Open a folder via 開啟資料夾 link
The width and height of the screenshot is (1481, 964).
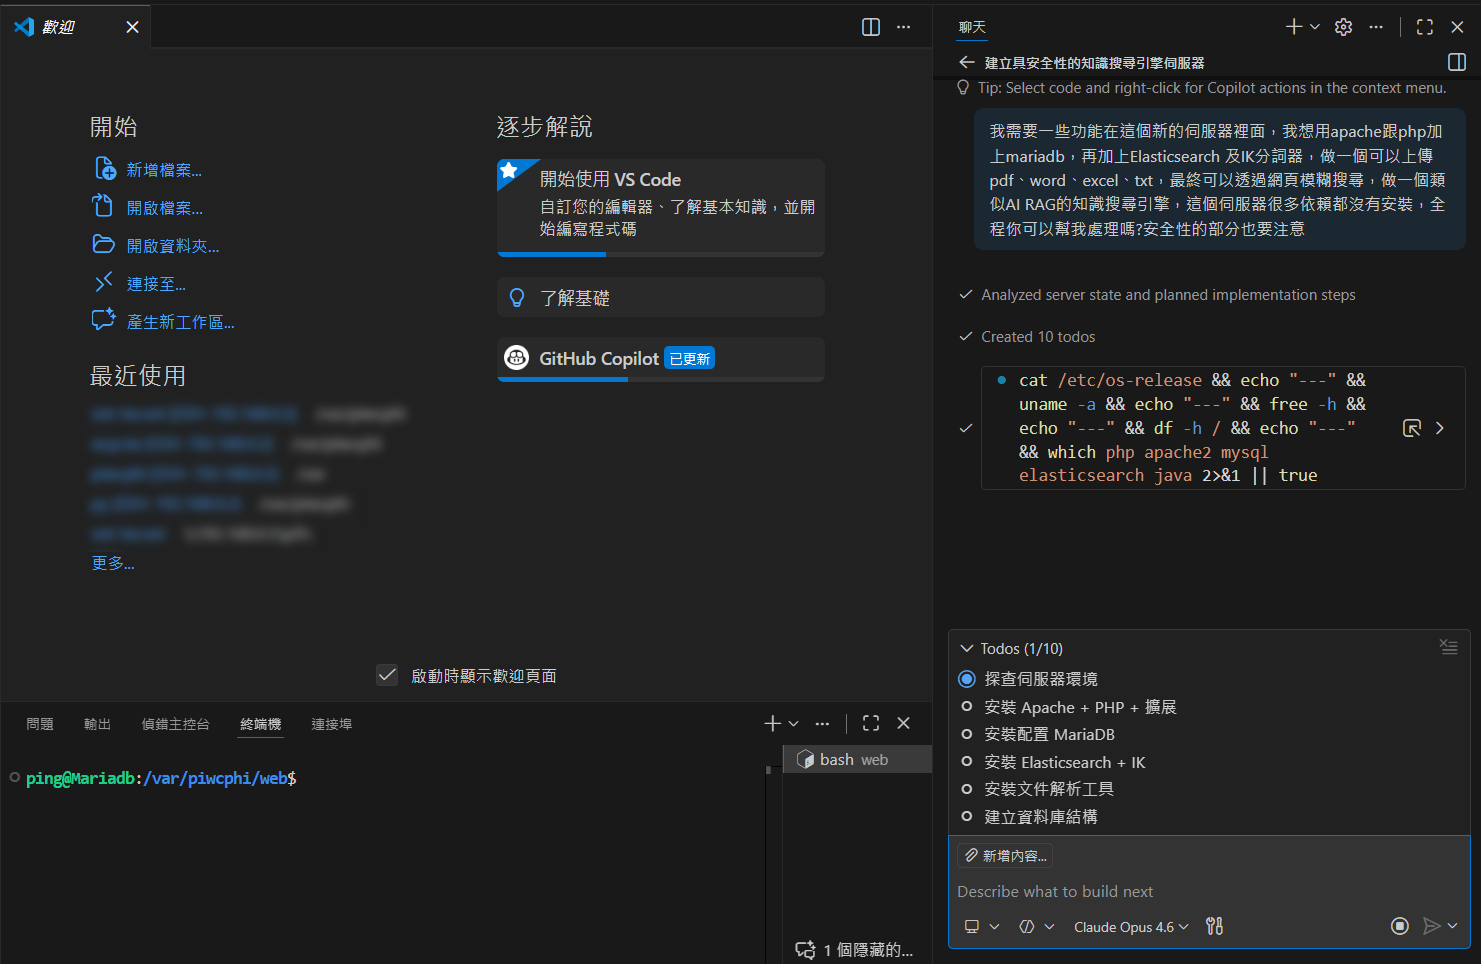click(x=171, y=245)
